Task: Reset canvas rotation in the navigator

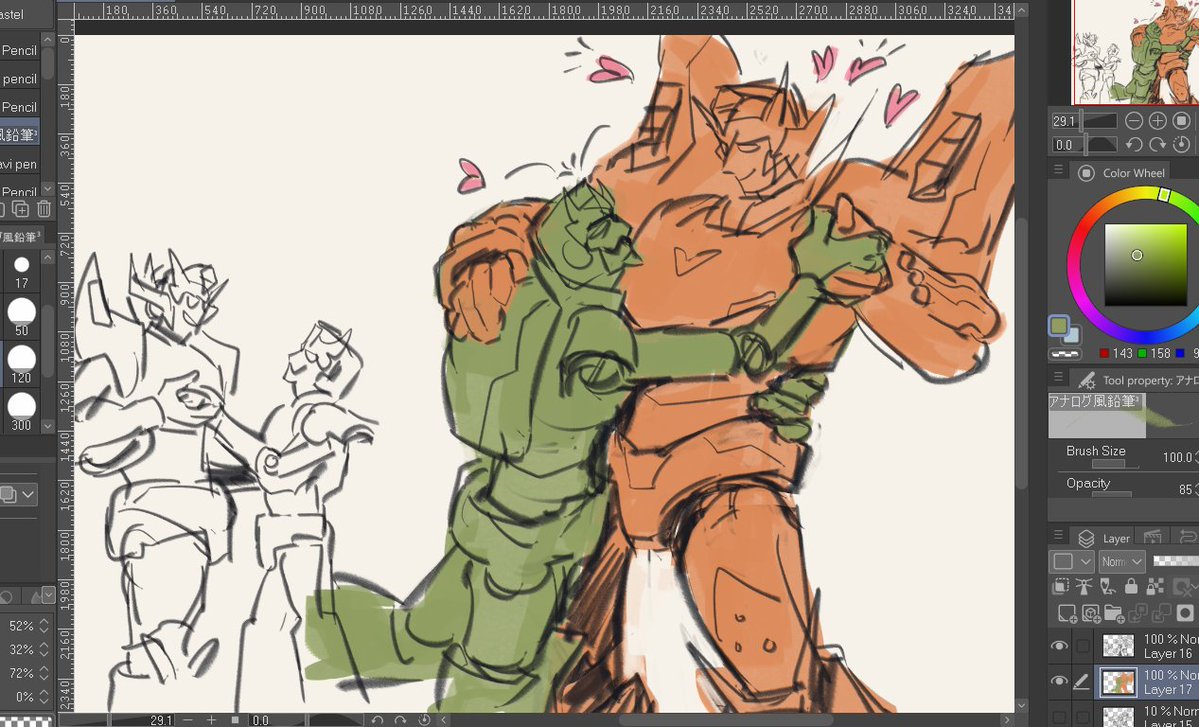Action: tap(1181, 144)
